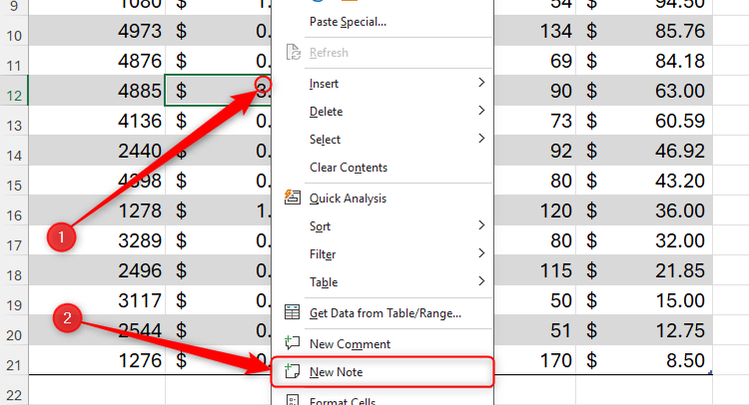Screen dimensions: 749x405
Task: Select row header 15
Action: tap(14, 181)
